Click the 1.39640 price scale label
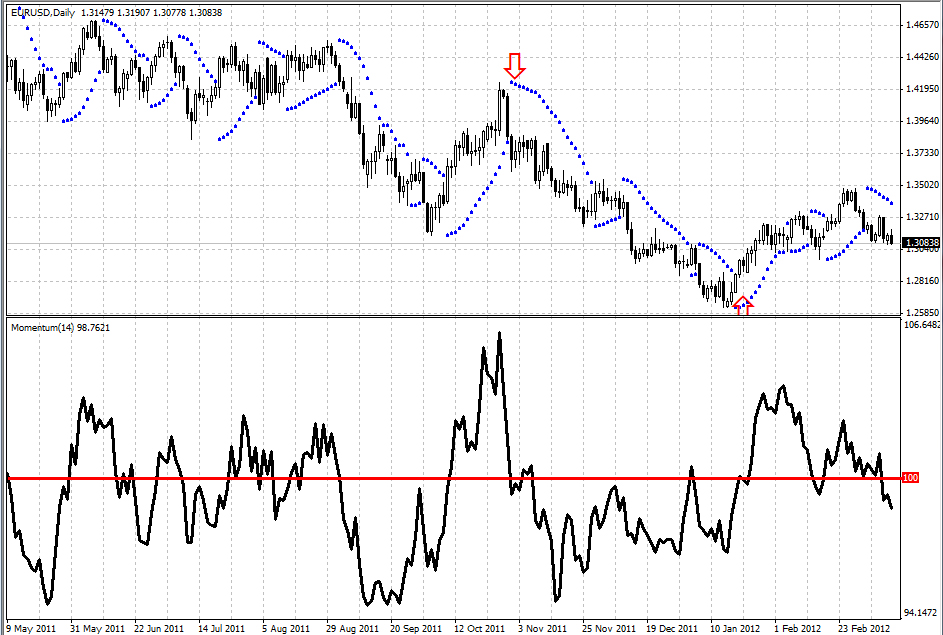The height and width of the screenshot is (635, 943). 920,121
